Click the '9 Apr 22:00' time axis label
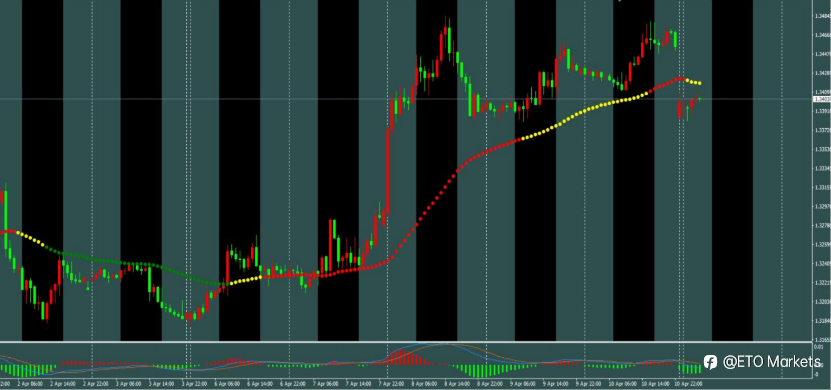The image size is (831, 390). coord(588,384)
